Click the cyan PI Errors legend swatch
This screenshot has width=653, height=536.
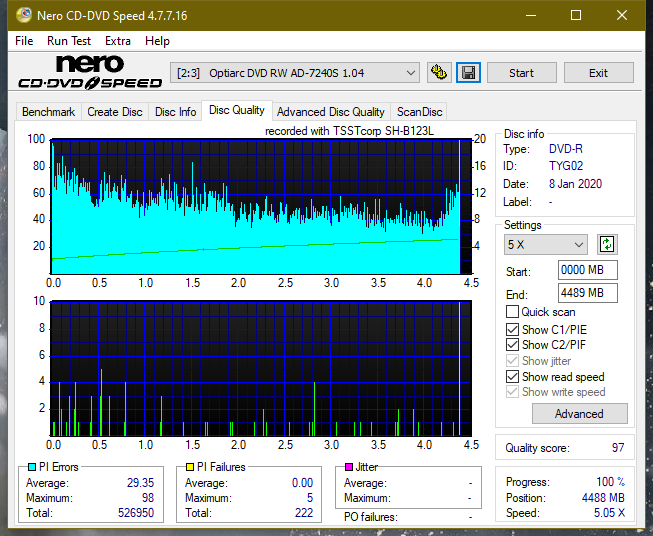[31, 467]
